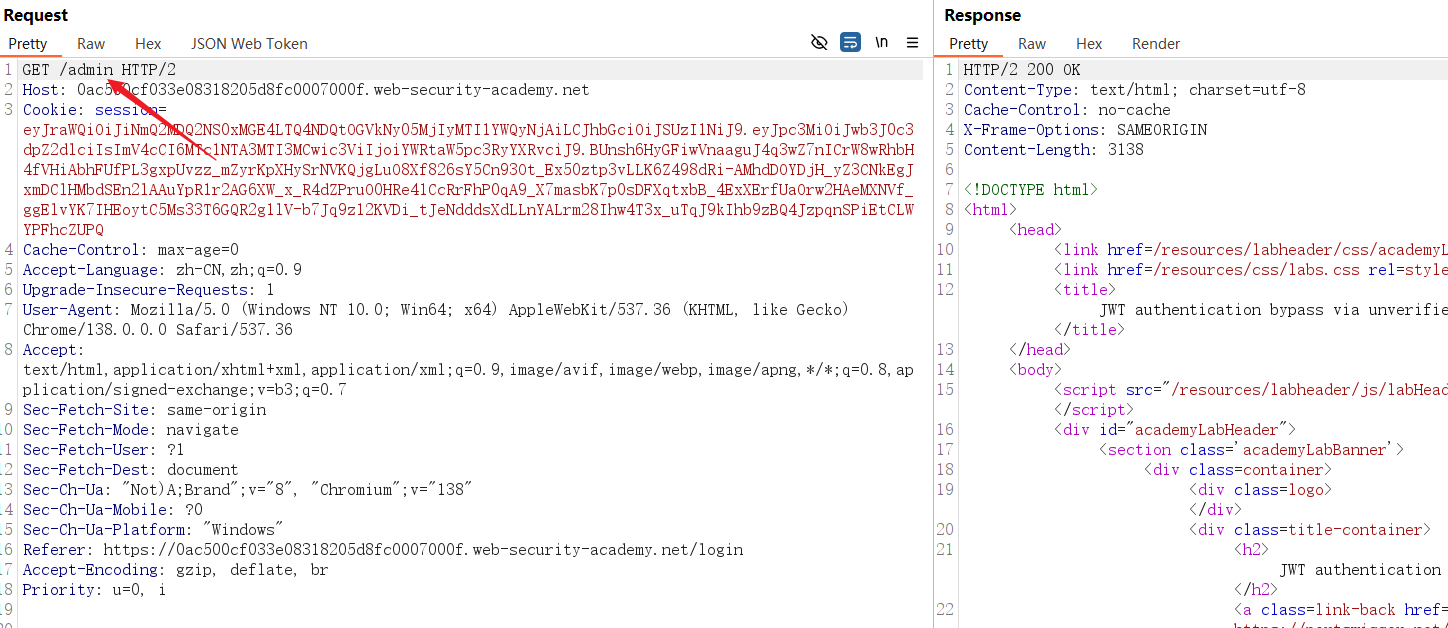Image resolution: width=1448 pixels, height=628 pixels.
Task: Click the Cookie: session= header
Action: tap(95, 110)
